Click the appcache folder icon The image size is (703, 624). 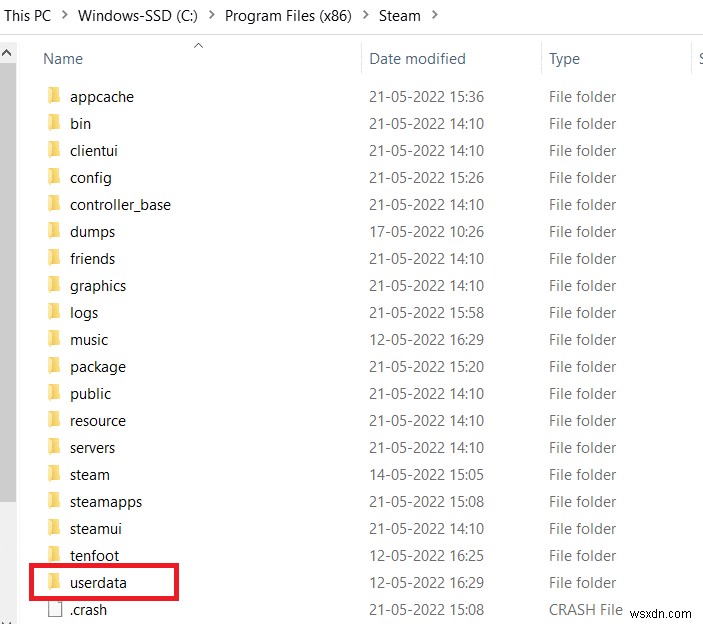point(54,95)
